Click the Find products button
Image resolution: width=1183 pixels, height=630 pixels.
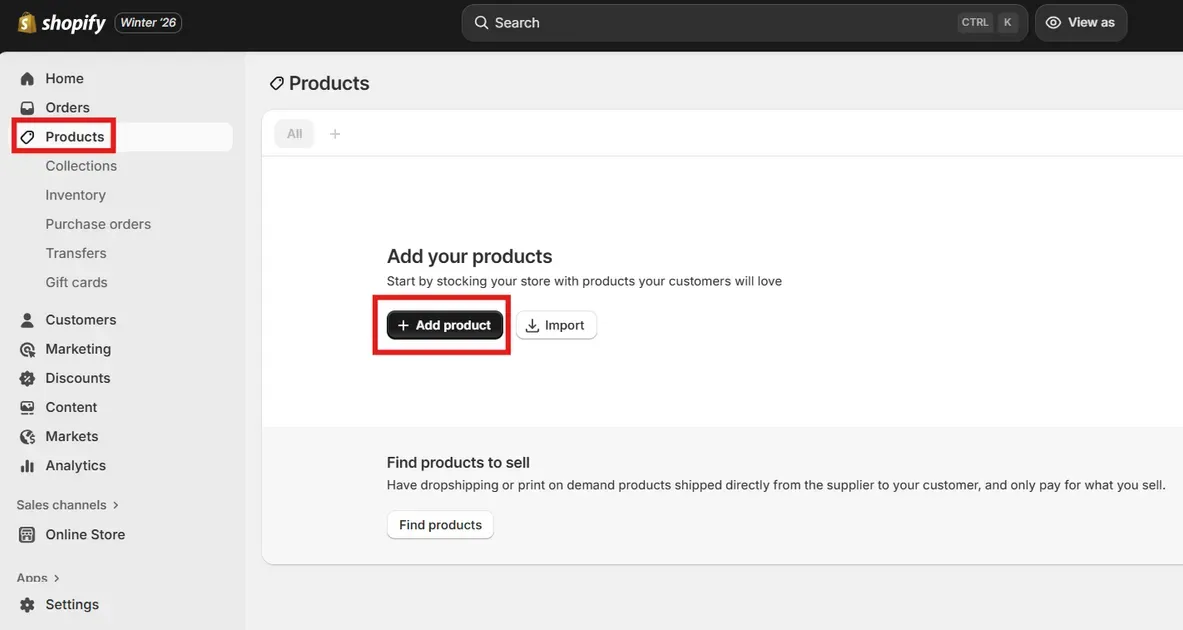pos(440,524)
